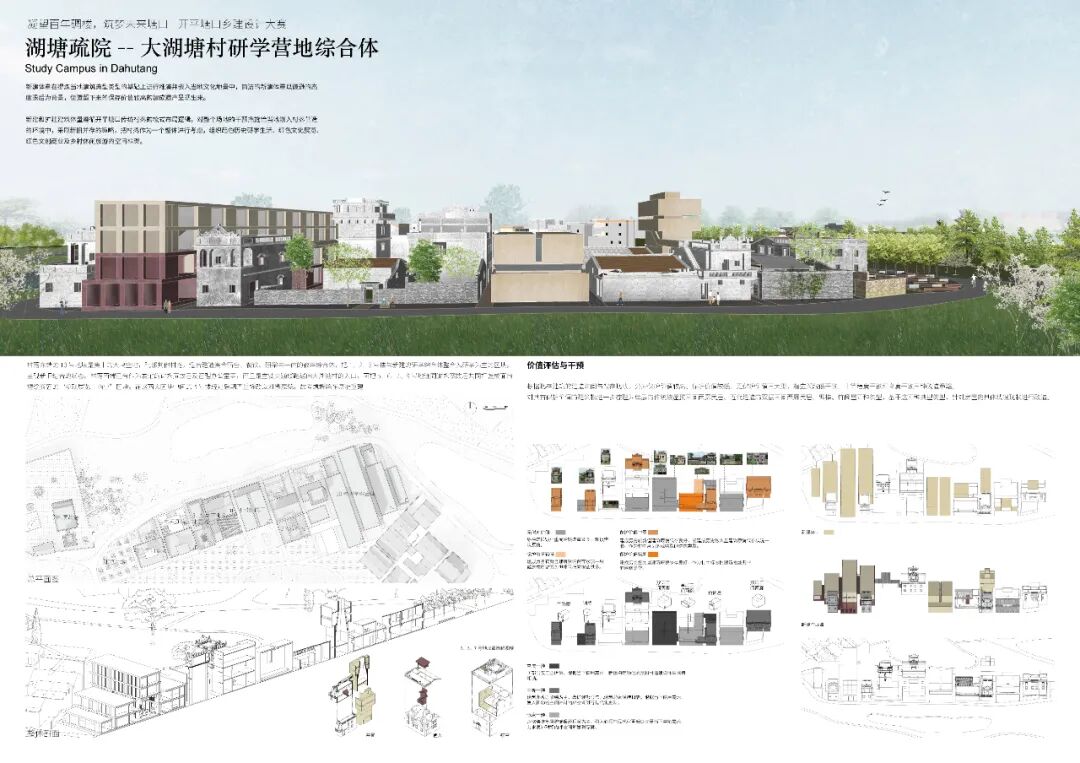This screenshot has height=763, width=1080.
Task: Pick the bright orange legend swatch in second row
Action: pos(653,554)
